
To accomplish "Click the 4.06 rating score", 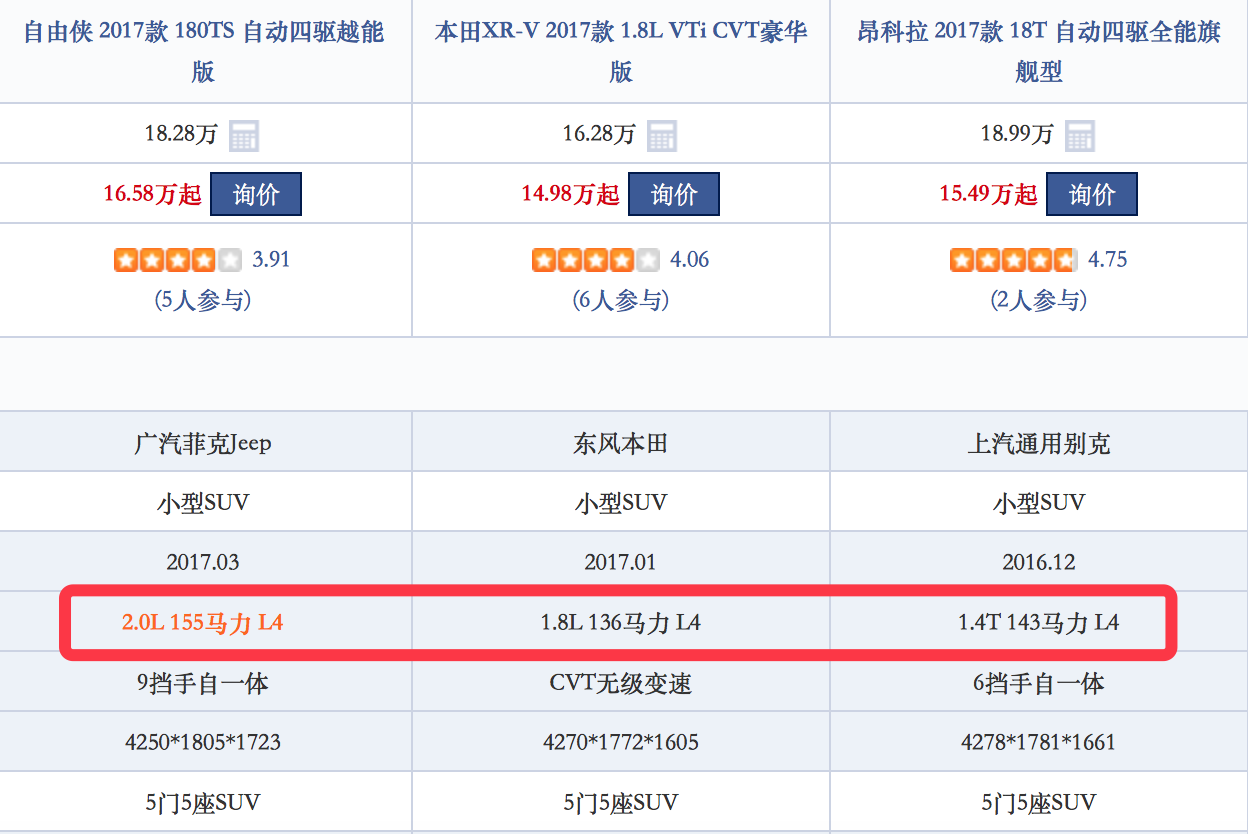I will click(x=690, y=260).
